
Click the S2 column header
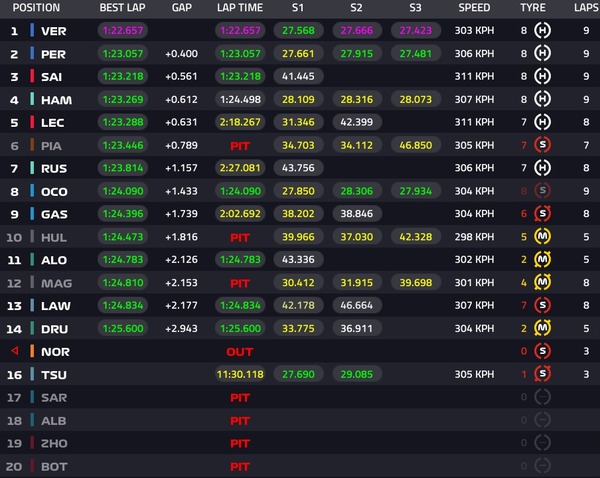click(356, 8)
